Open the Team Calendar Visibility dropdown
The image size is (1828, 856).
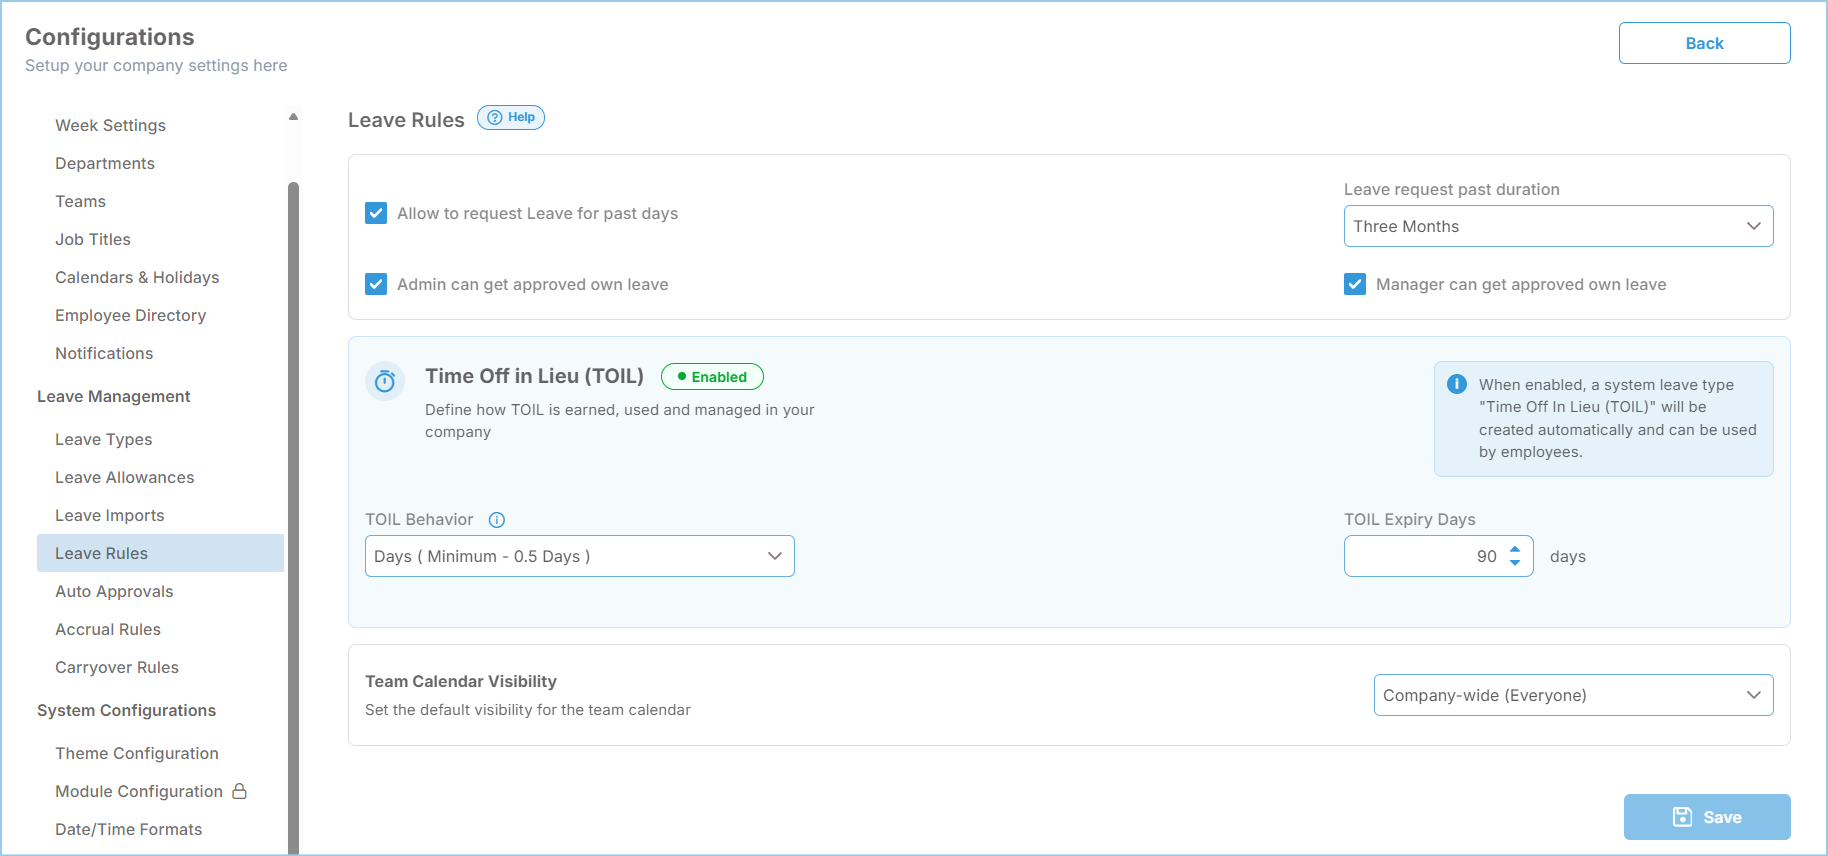[x=1573, y=695]
